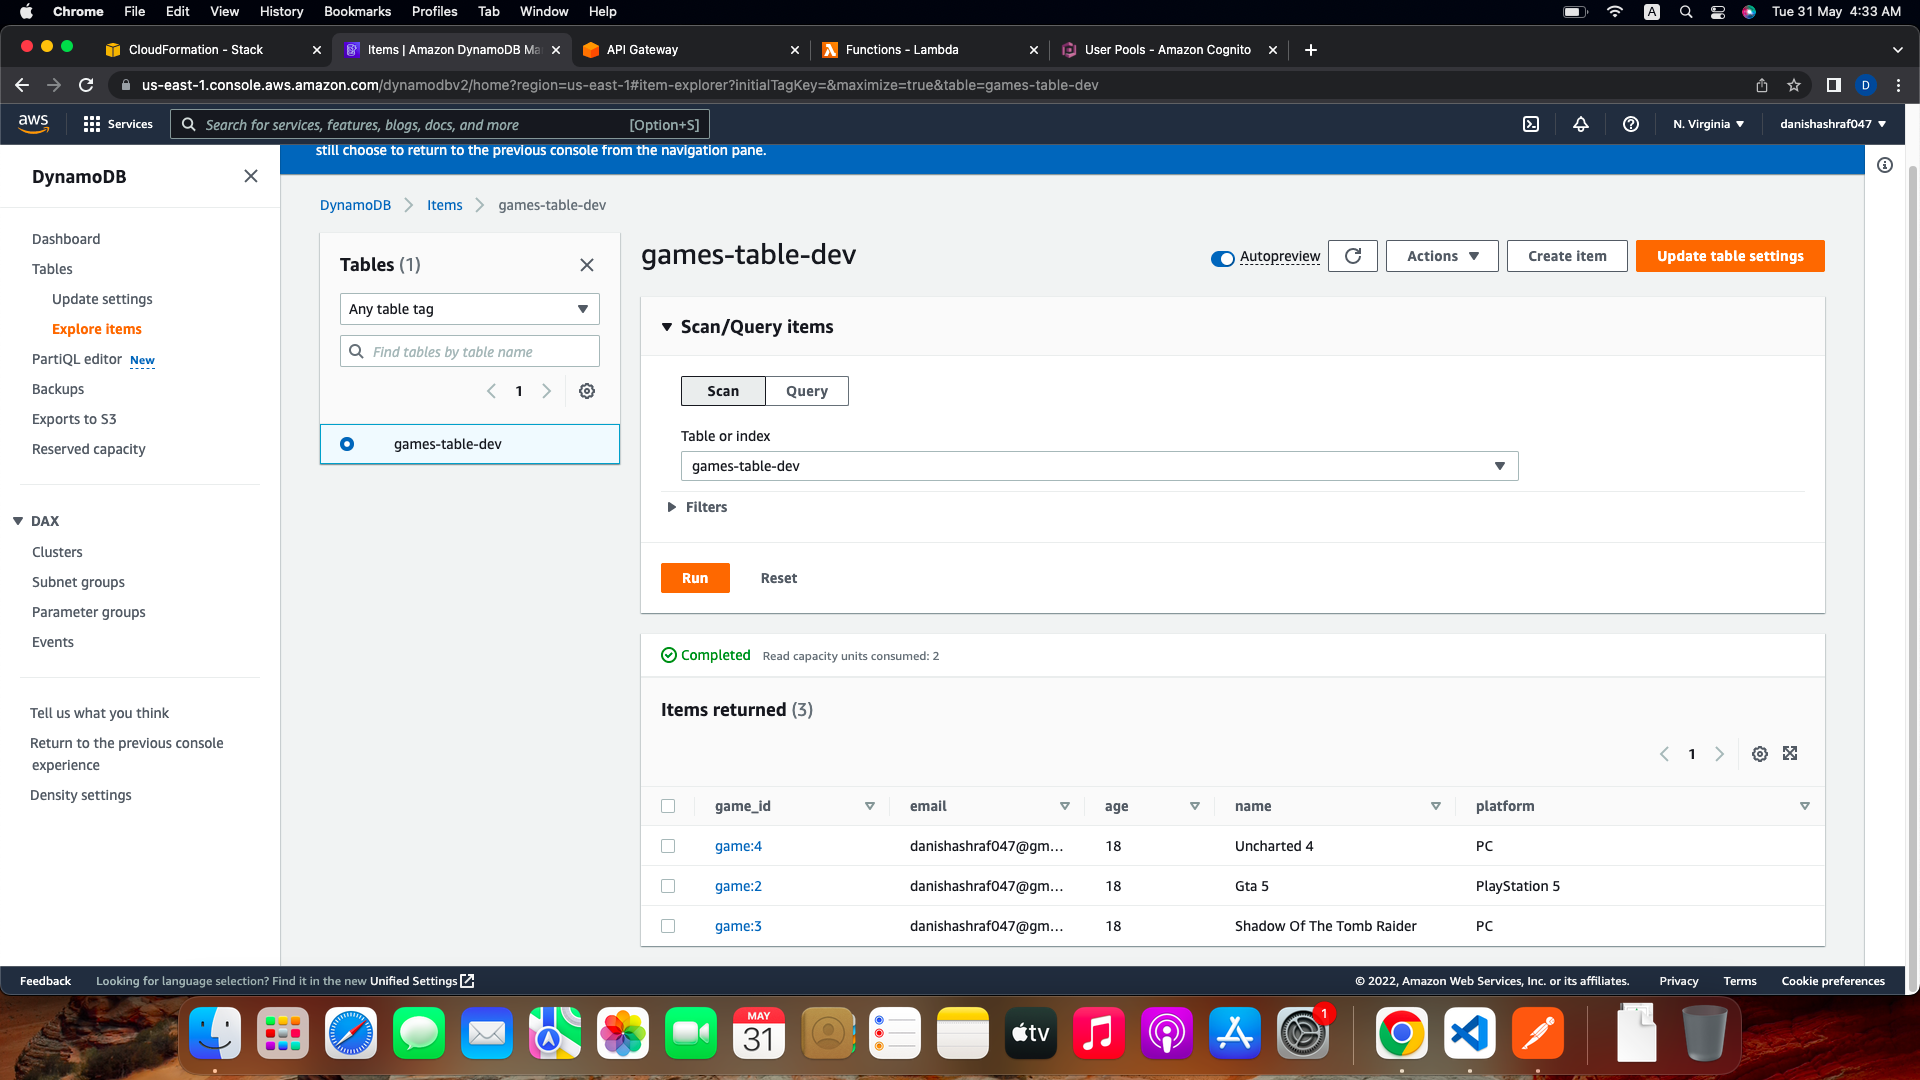This screenshot has width=1920, height=1080.
Task: Select the games-table-dev radio button
Action: [347, 444]
